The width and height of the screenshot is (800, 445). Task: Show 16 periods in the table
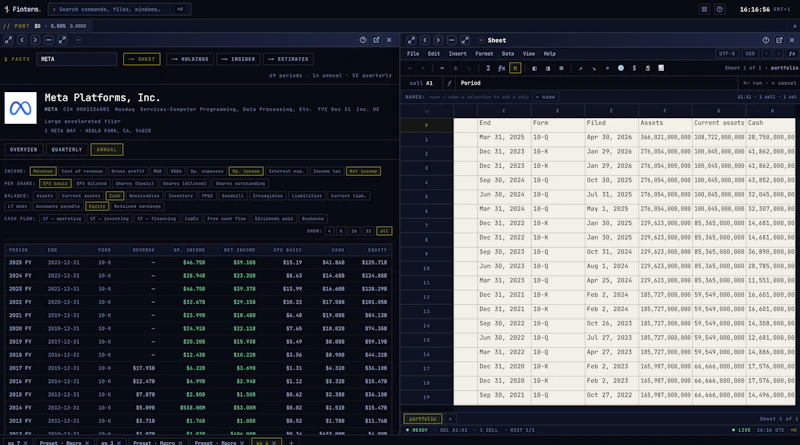click(354, 231)
